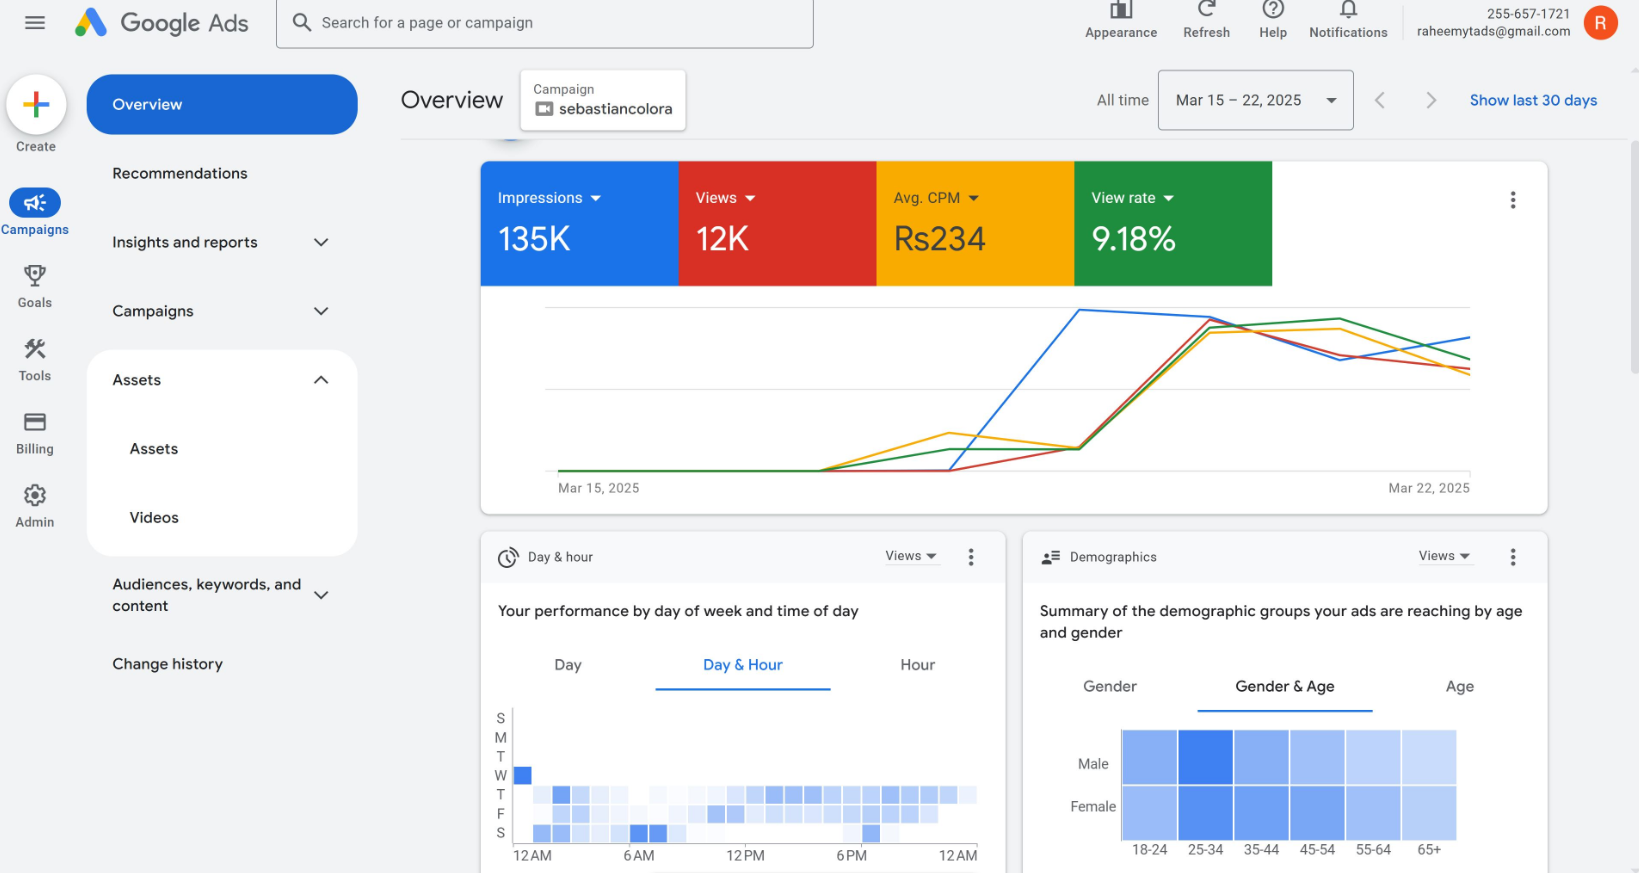Expand Insights and reports section
This screenshot has width=1639, height=873.
(321, 242)
